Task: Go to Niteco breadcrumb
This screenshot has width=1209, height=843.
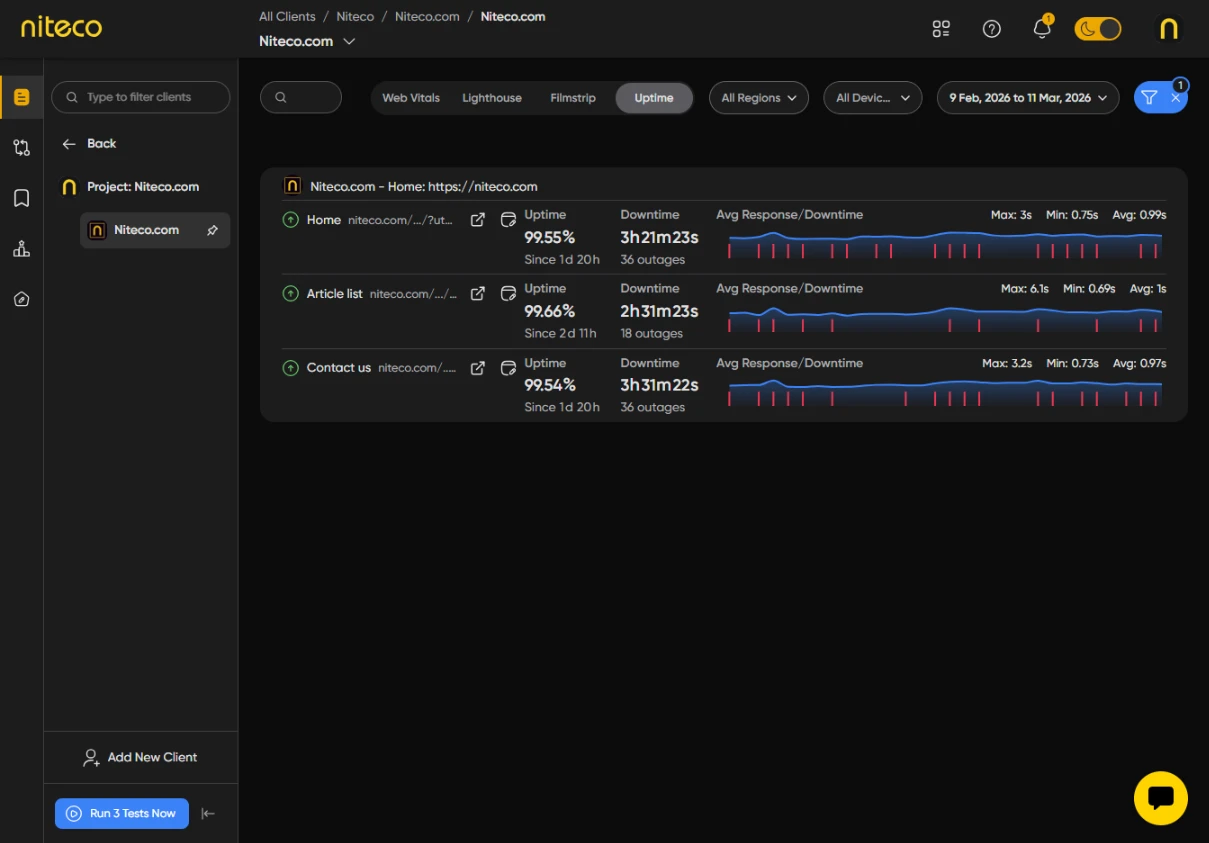Action: click(355, 17)
